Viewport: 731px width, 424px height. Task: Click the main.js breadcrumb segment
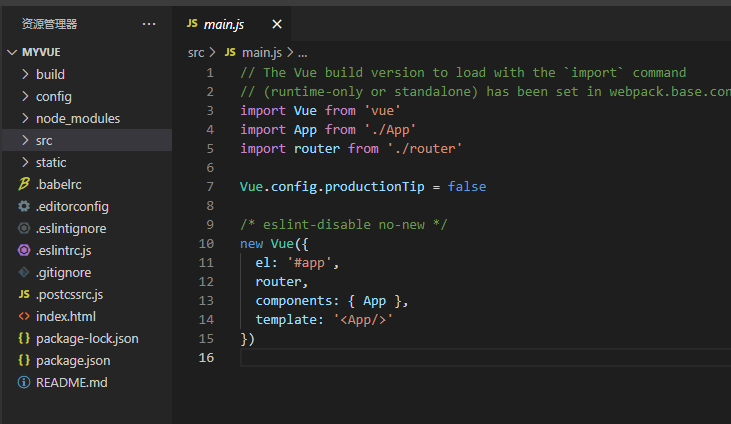pyautogui.click(x=262, y=52)
